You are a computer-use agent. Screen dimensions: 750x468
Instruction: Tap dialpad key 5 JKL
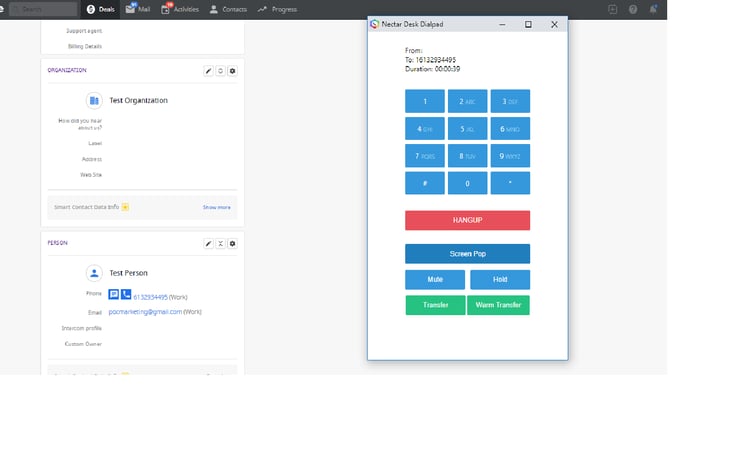pos(467,129)
